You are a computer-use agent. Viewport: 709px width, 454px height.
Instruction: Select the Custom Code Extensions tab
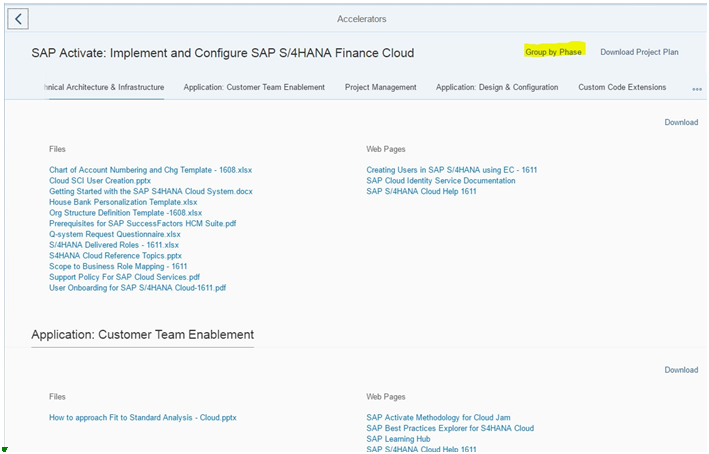click(622, 87)
